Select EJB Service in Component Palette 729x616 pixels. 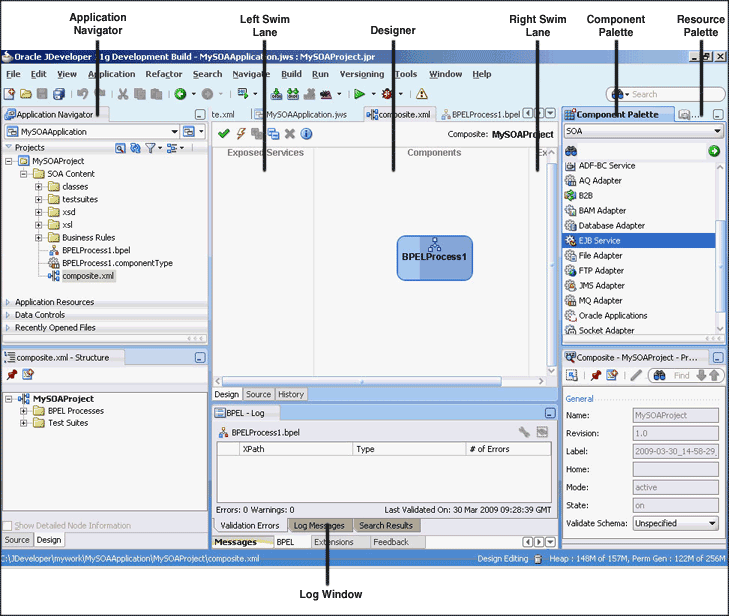click(639, 240)
